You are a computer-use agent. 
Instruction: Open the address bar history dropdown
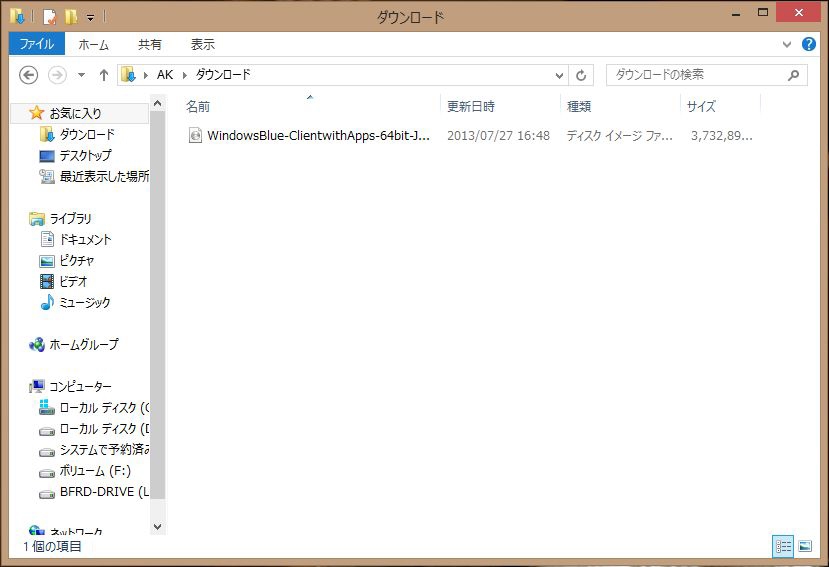559,76
